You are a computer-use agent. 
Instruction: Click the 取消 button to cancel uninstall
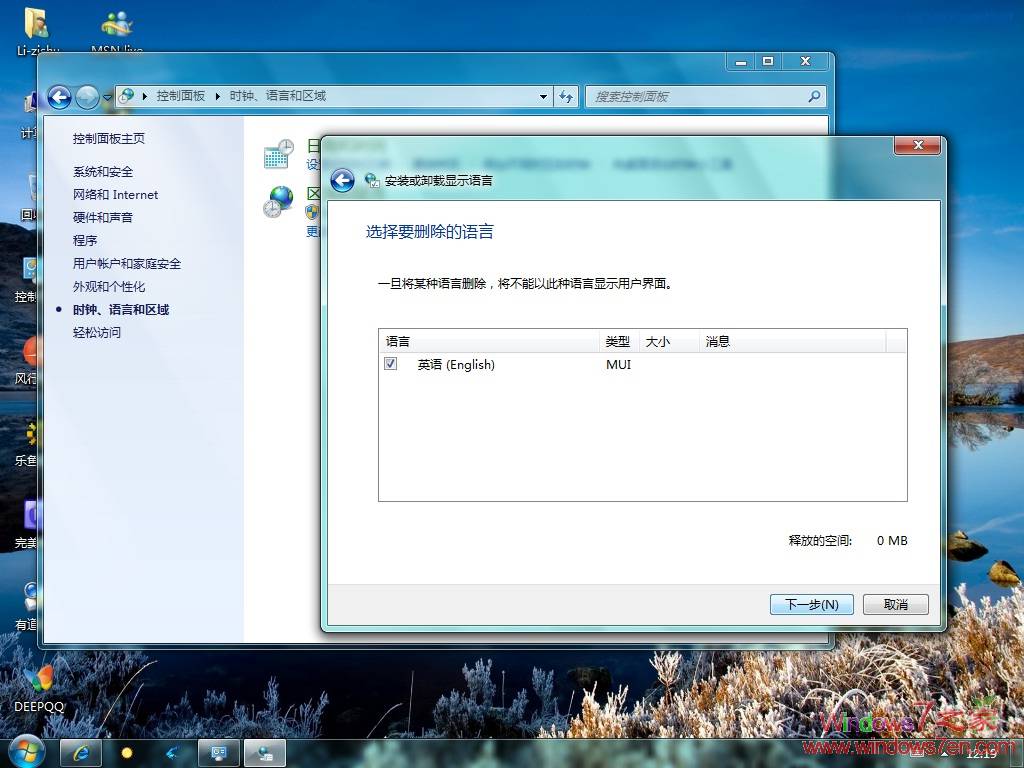[895, 604]
